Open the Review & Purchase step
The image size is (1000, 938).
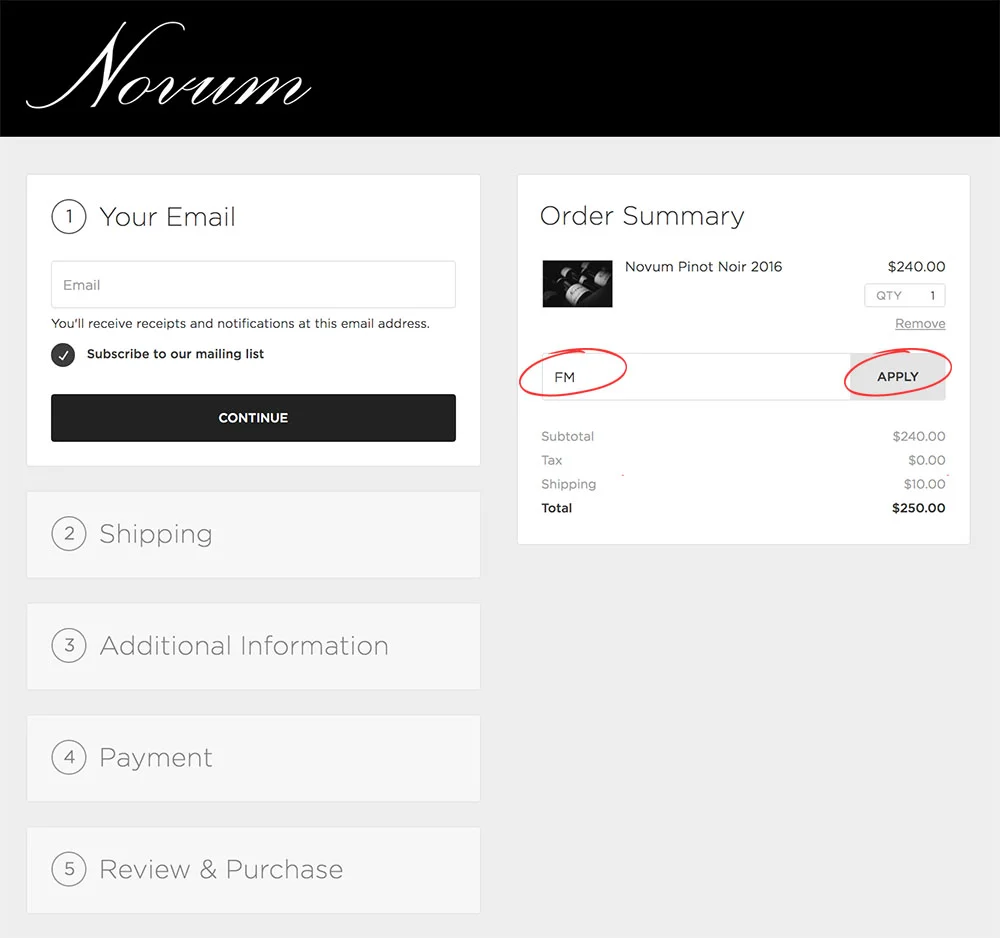253,870
